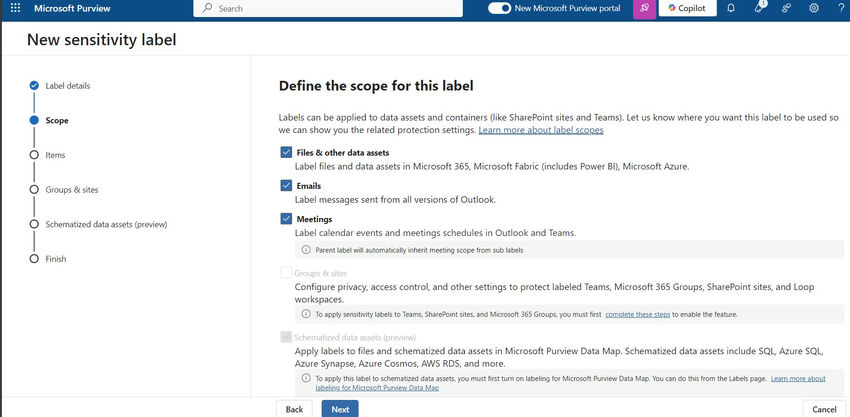Uncheck the Emails scope checkbox
Image resolution: width=850 pixels, height=417 pixels.
coord(287,185)
